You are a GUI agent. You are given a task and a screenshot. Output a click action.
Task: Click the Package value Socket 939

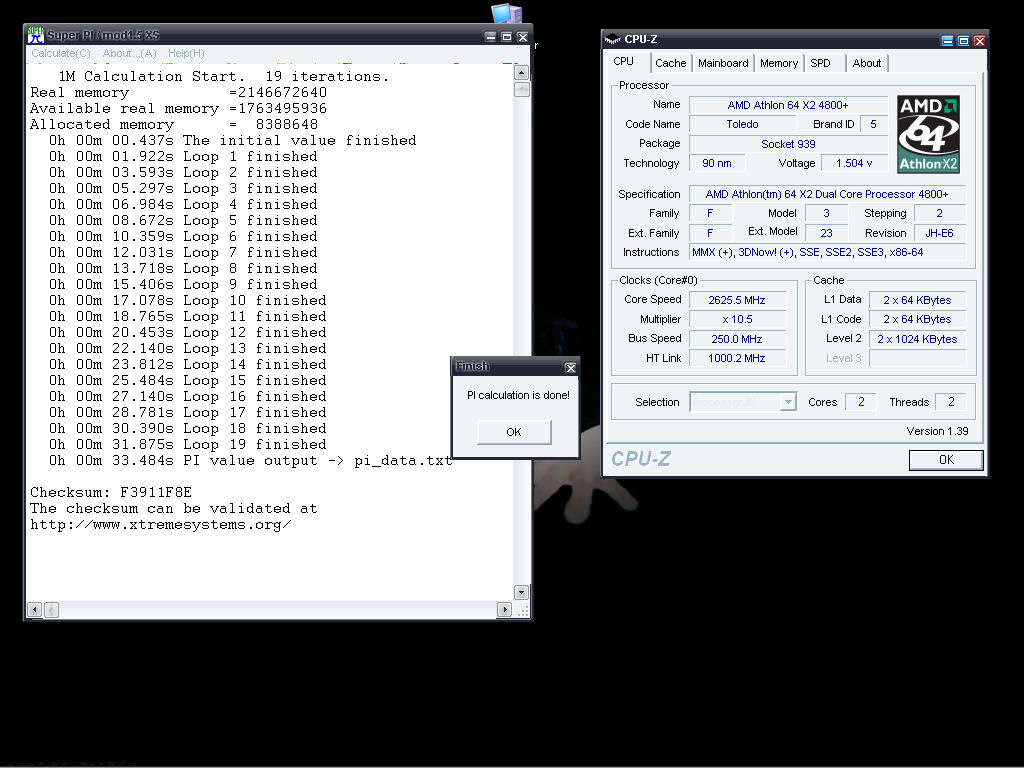point(788,144)
